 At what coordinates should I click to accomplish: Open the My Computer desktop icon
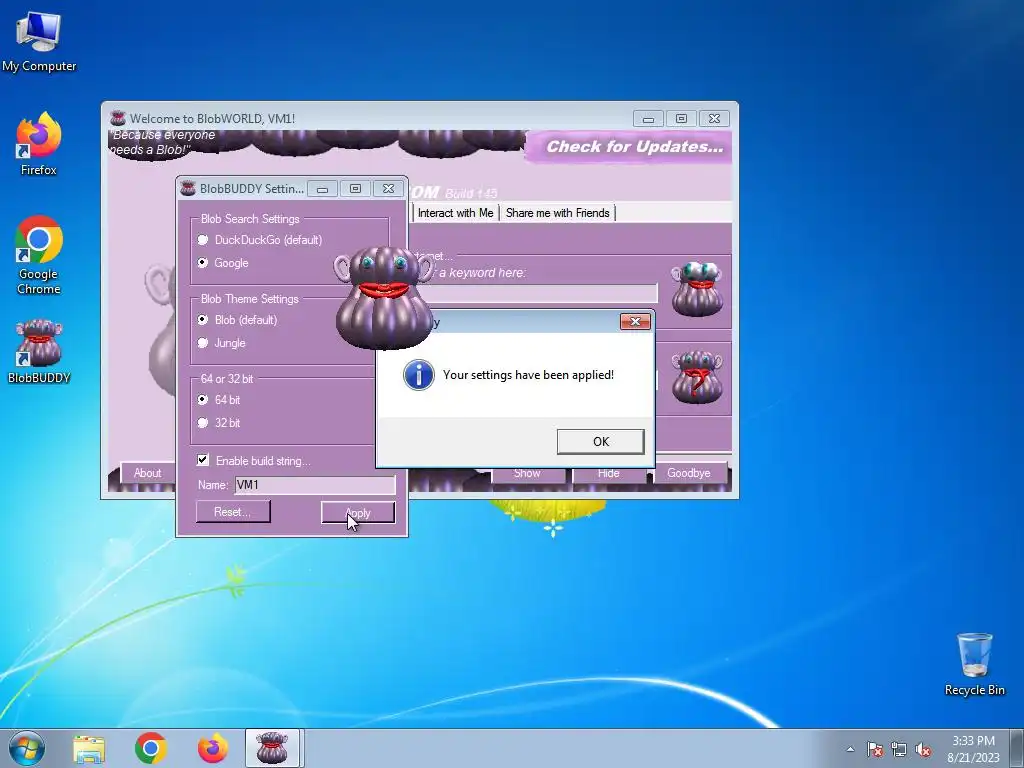tap(39, 41)
